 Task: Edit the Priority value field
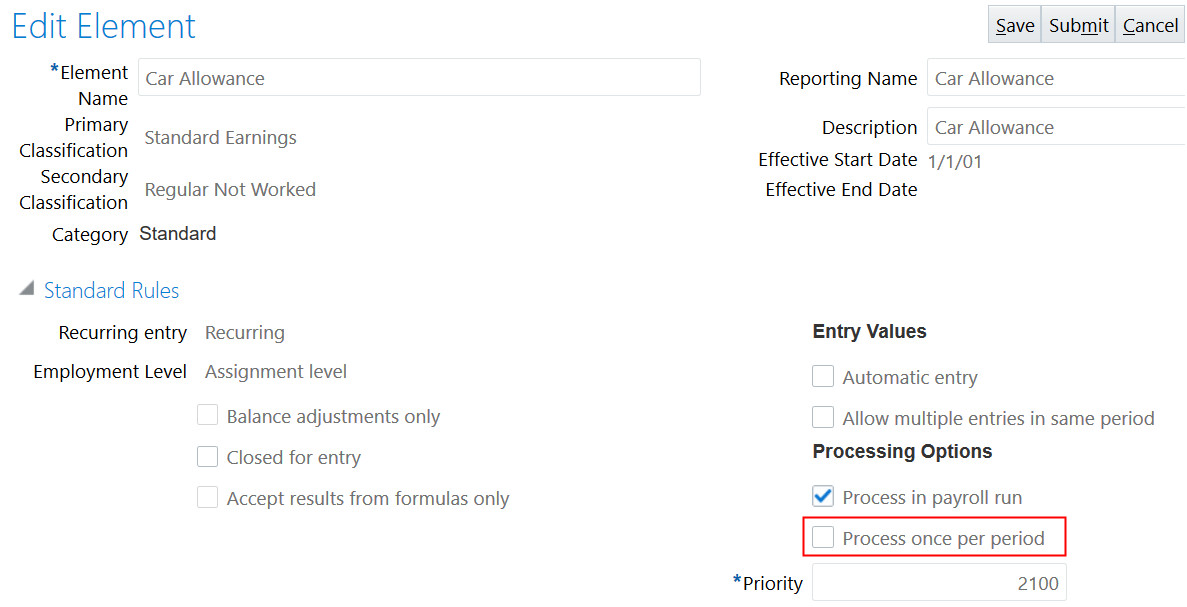tap(938, 583)
